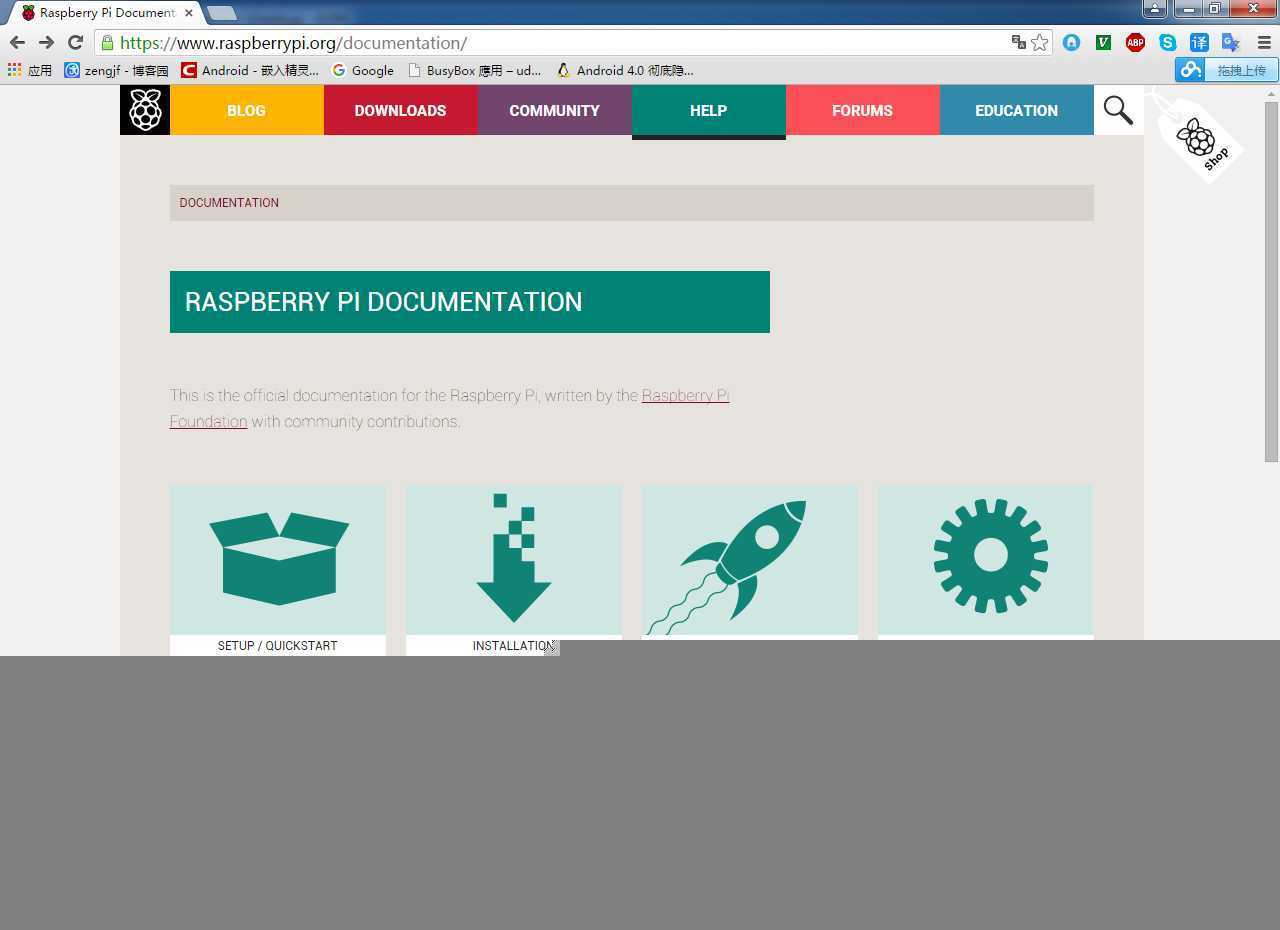Open the BusyBox 應用 bookmark

tap(474, 70)
